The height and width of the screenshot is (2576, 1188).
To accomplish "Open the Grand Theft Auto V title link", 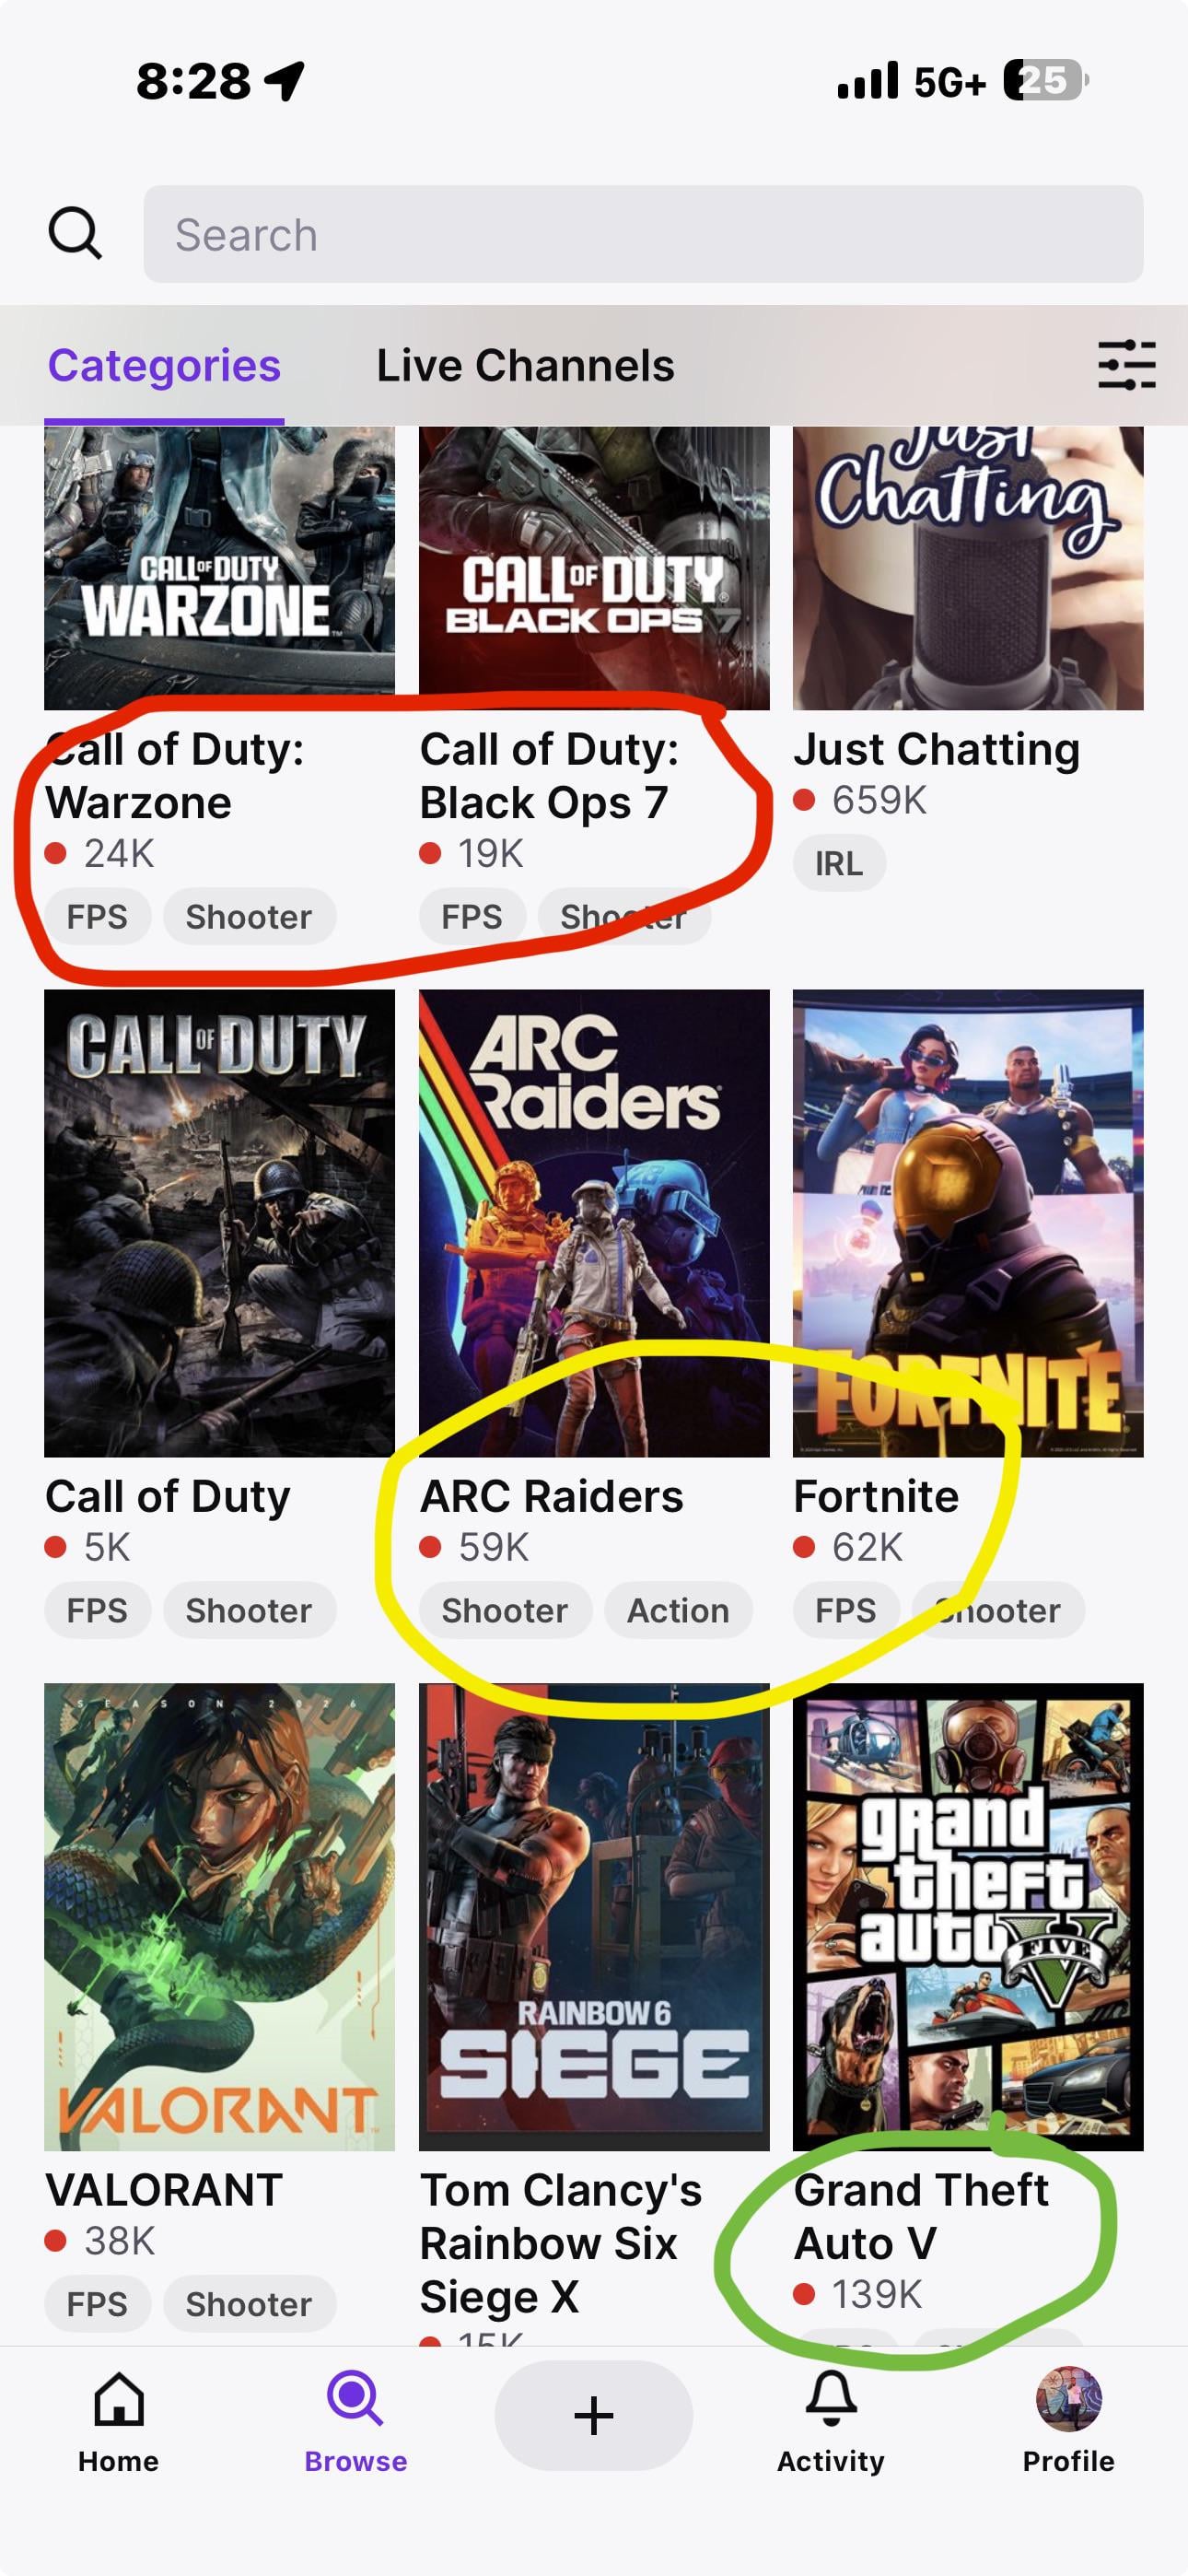I will (920, 2216).
